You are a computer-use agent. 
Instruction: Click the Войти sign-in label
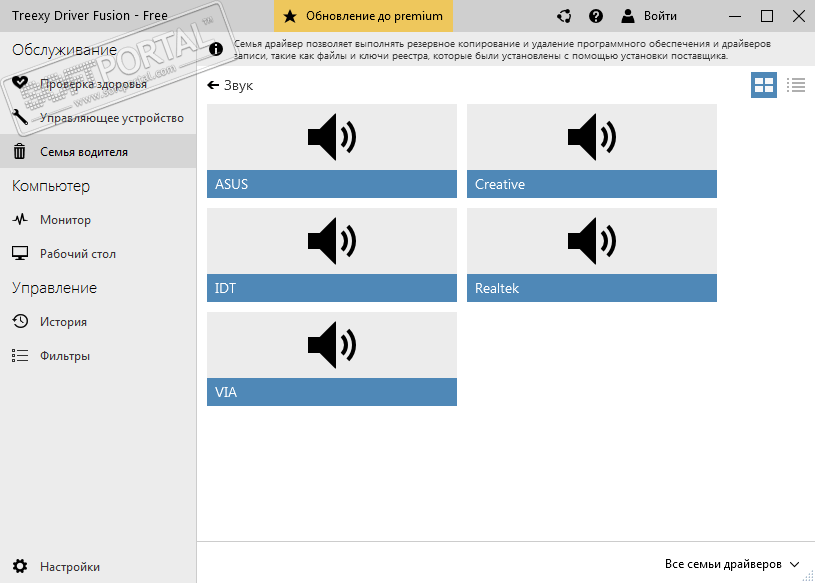point(660,16)
